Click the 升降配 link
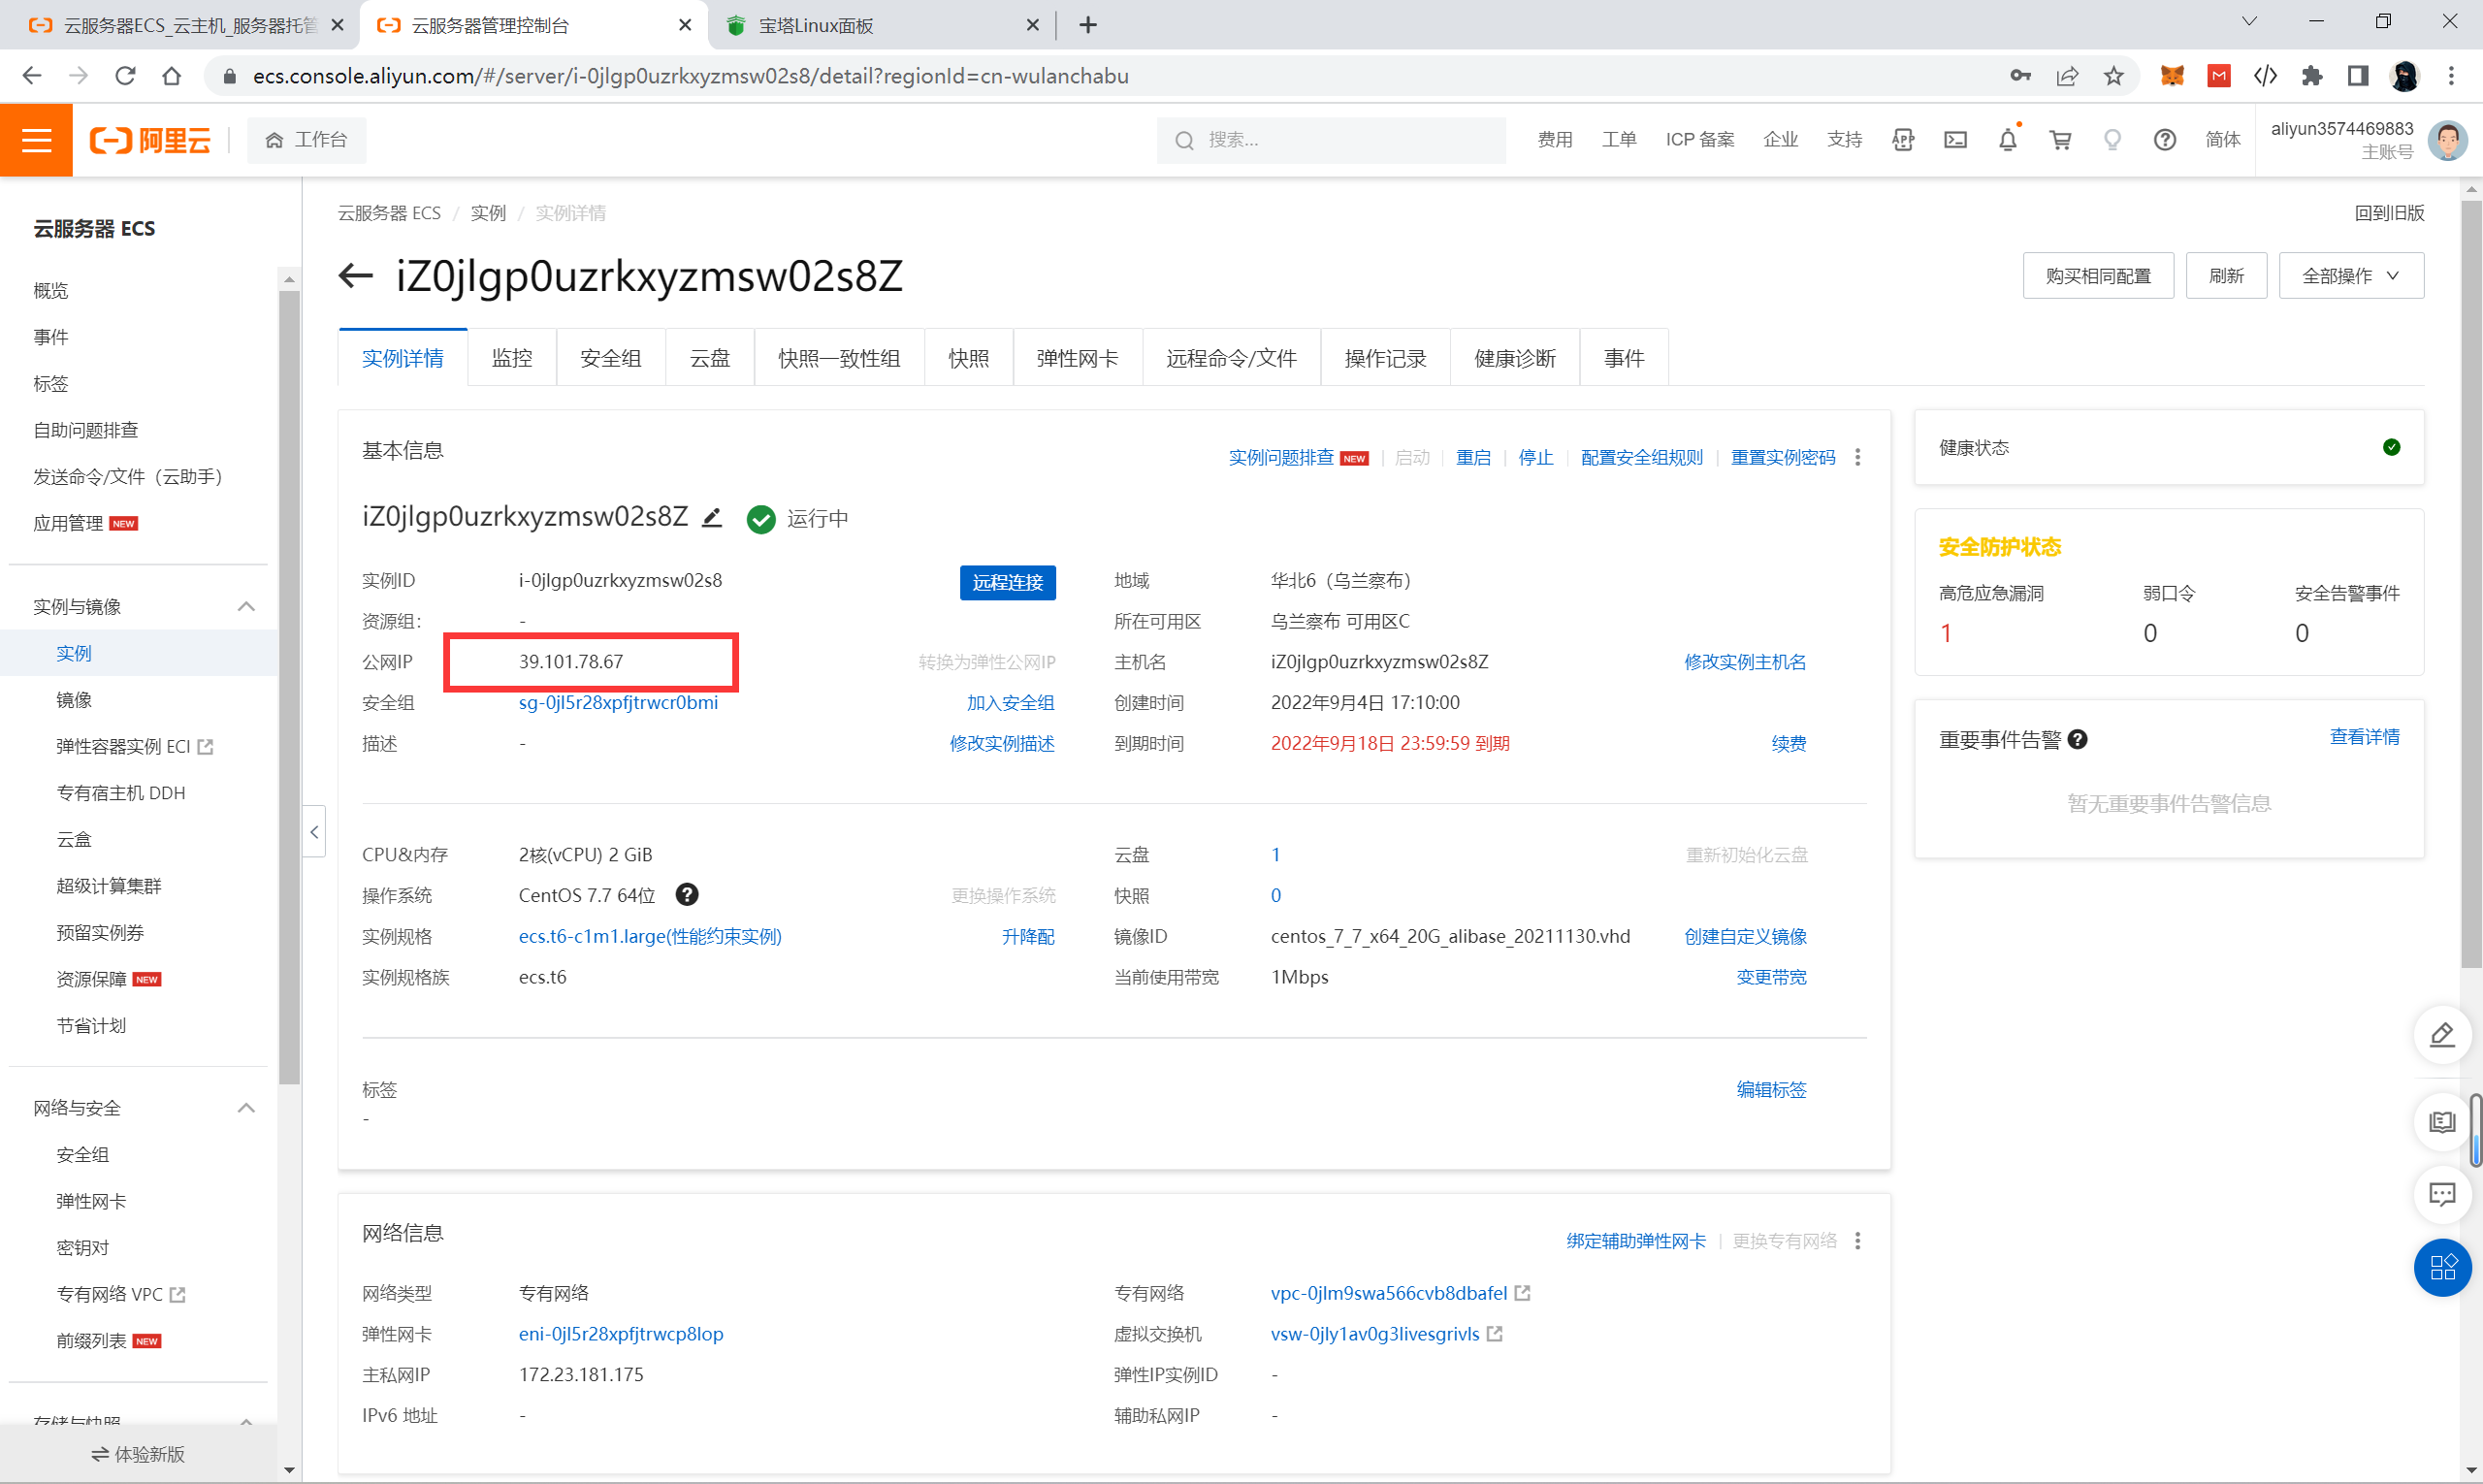Screen dimensions: 2483x1484 [x=1028, y=936]
